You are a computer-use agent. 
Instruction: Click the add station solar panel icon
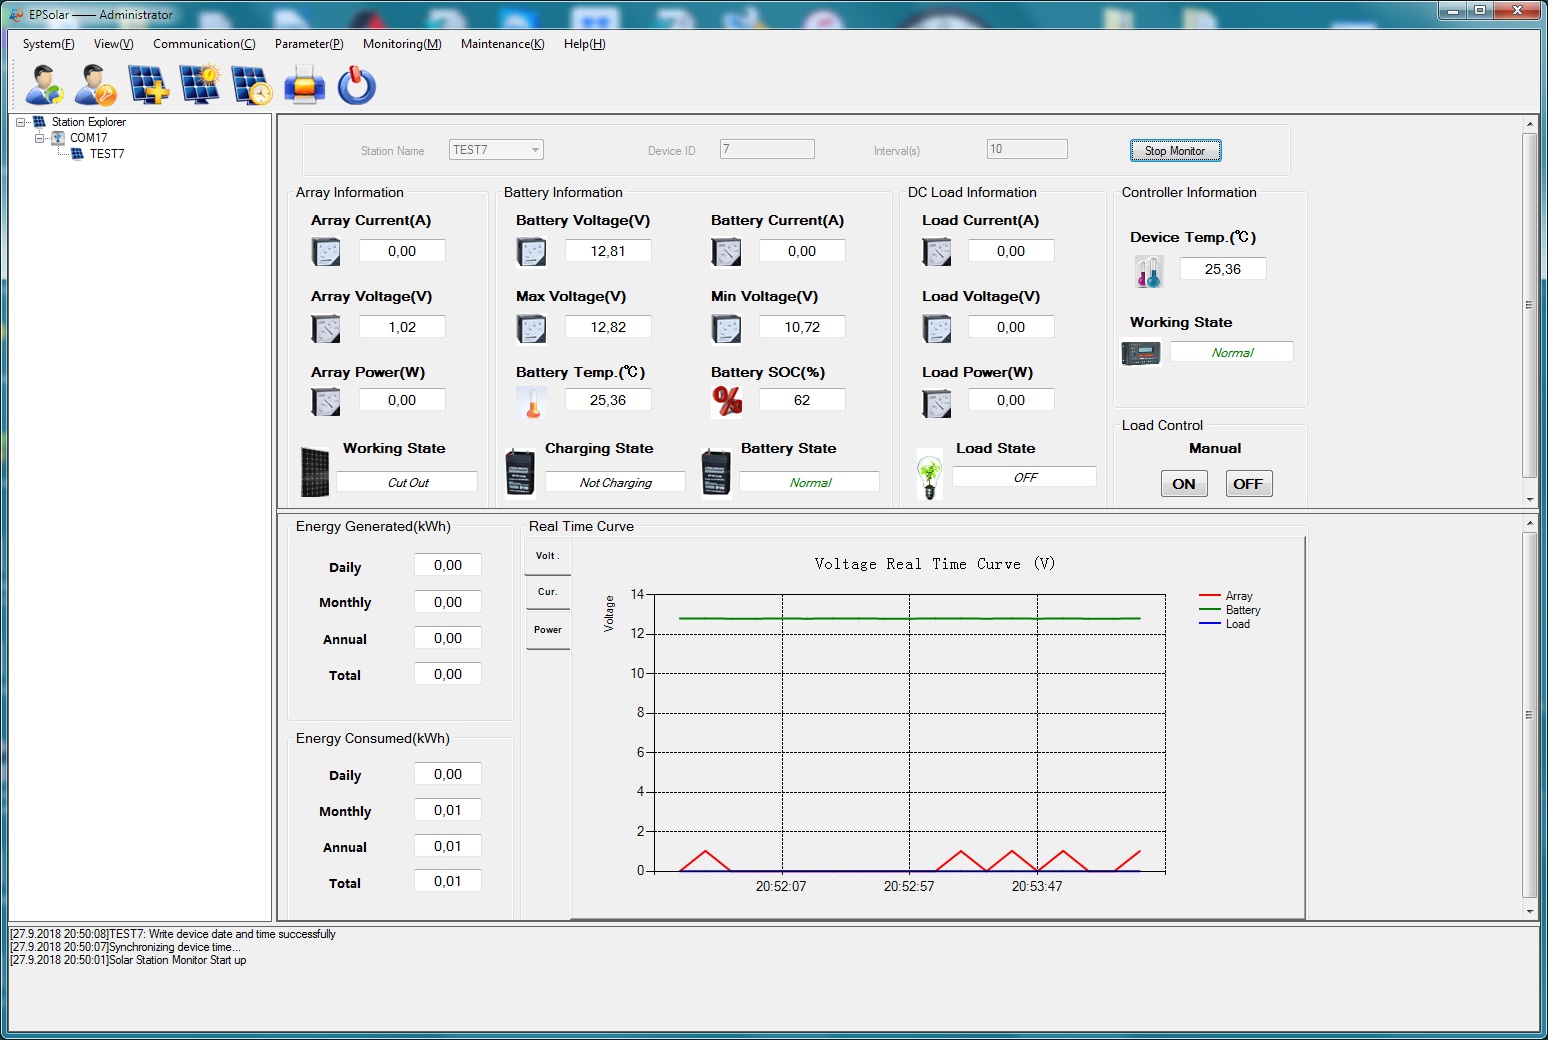pos(148,85)
